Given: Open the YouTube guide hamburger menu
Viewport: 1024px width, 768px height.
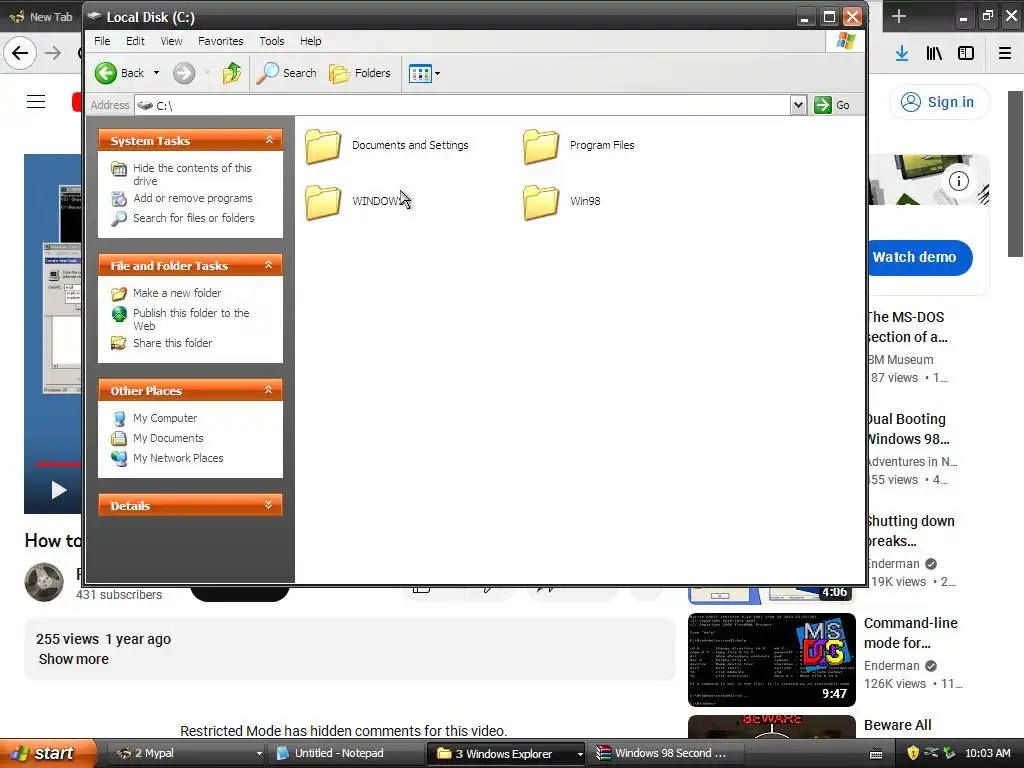Looking at the screenshot, I should (36, 102).
